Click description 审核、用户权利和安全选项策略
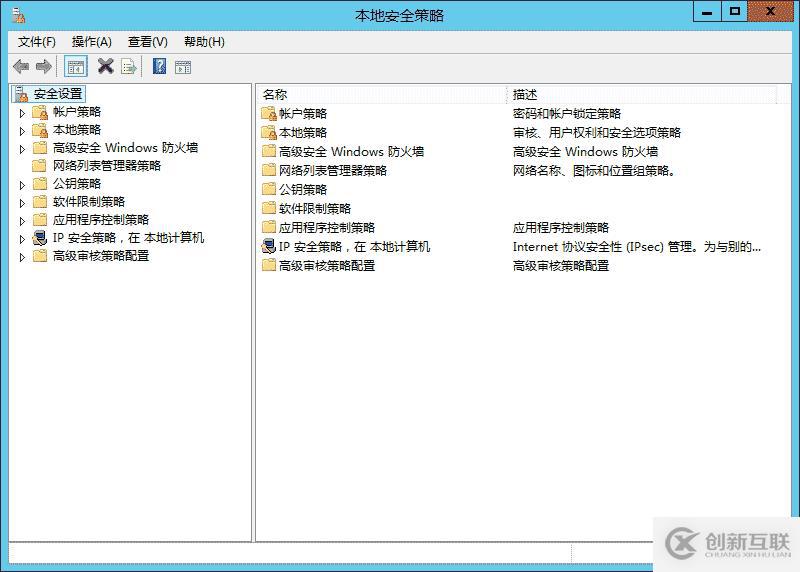 597,133
